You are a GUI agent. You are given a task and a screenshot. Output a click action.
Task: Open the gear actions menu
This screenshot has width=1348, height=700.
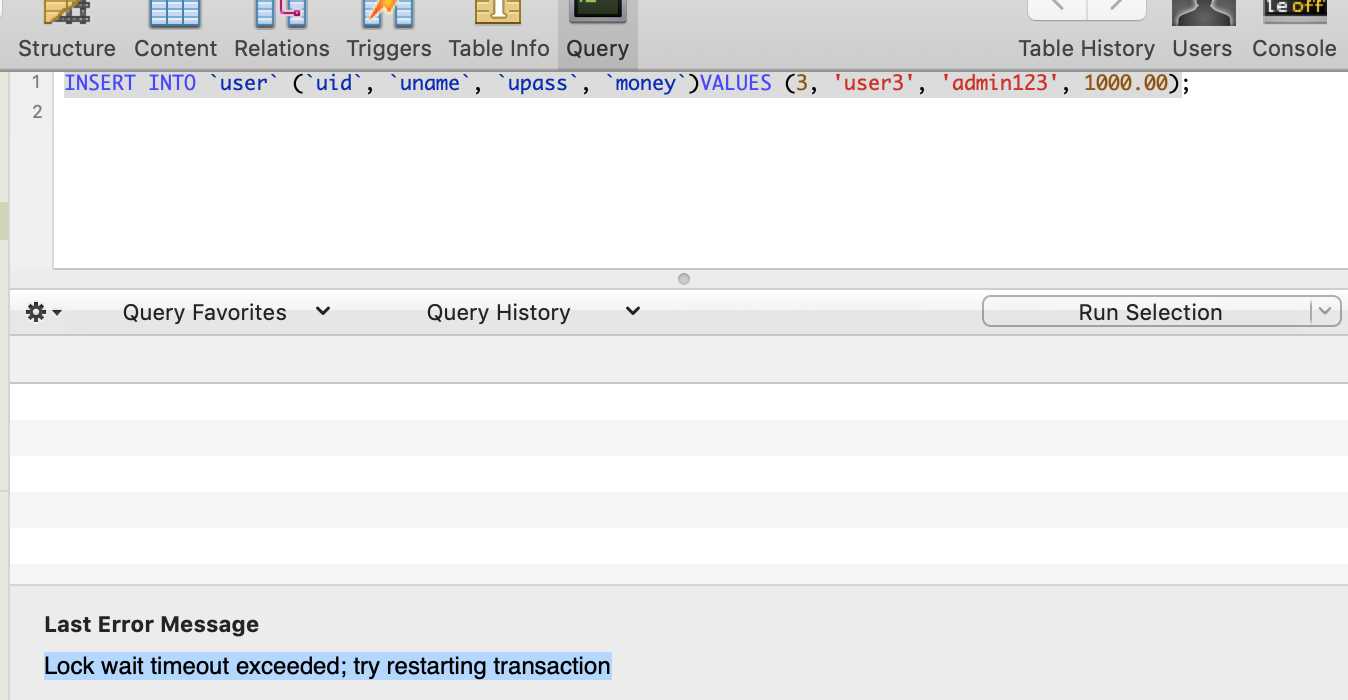43,312
